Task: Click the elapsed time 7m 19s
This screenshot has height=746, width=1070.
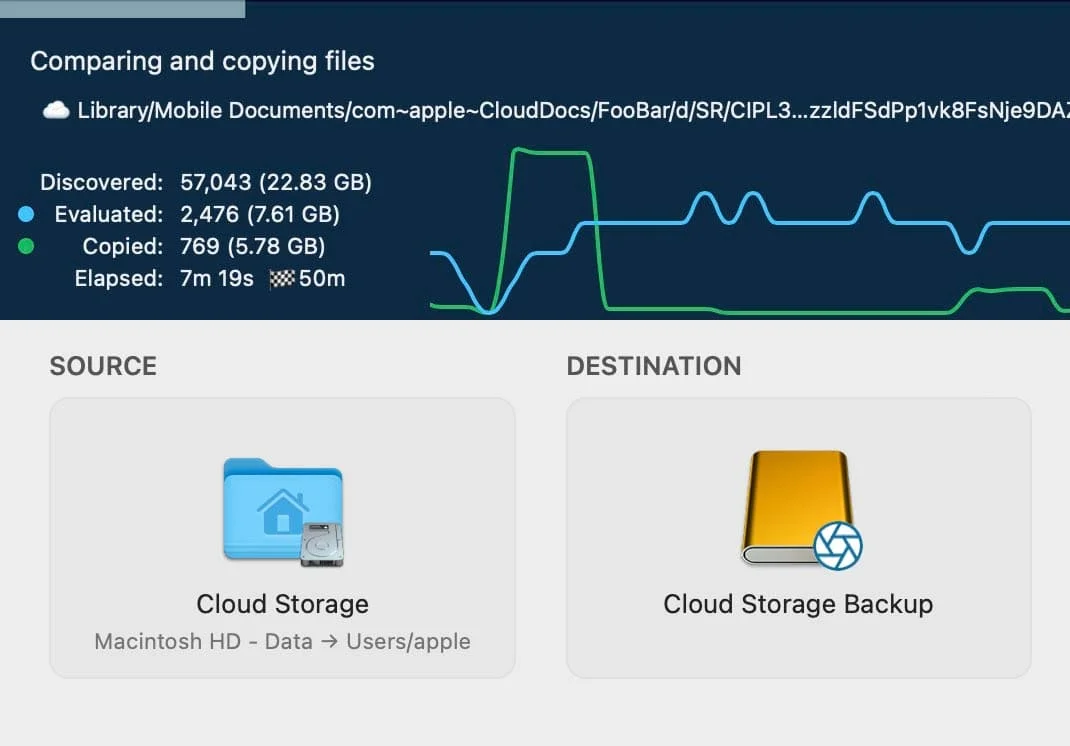Action: 217,278
